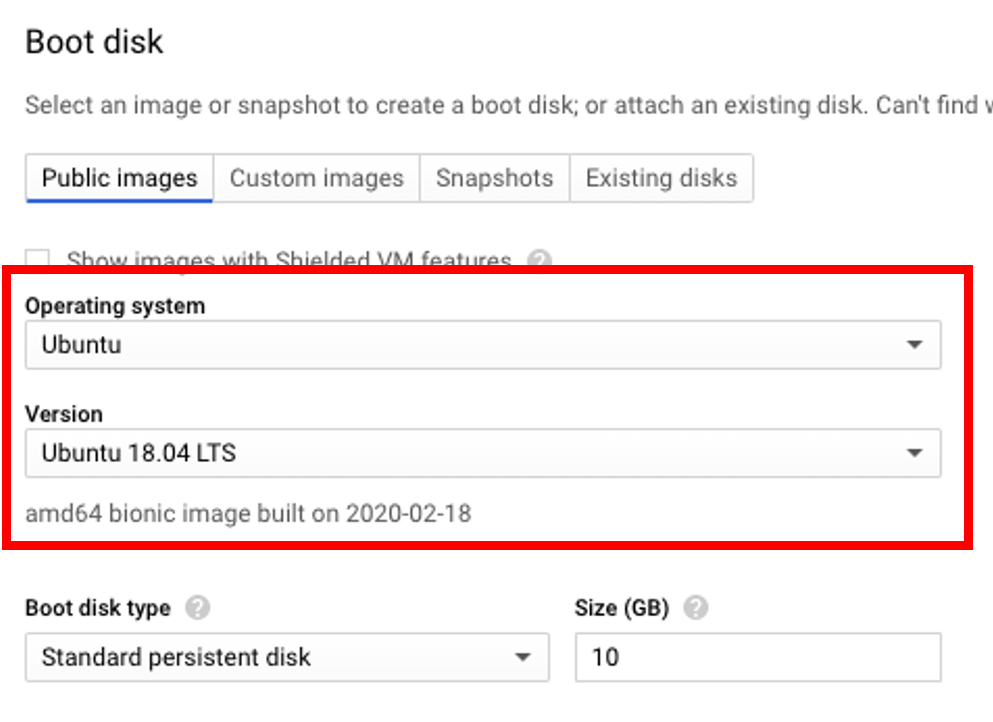Click the Size (GB) input field containing 10
The width and height of the screenshot is (993, 722).
[758, 657]
